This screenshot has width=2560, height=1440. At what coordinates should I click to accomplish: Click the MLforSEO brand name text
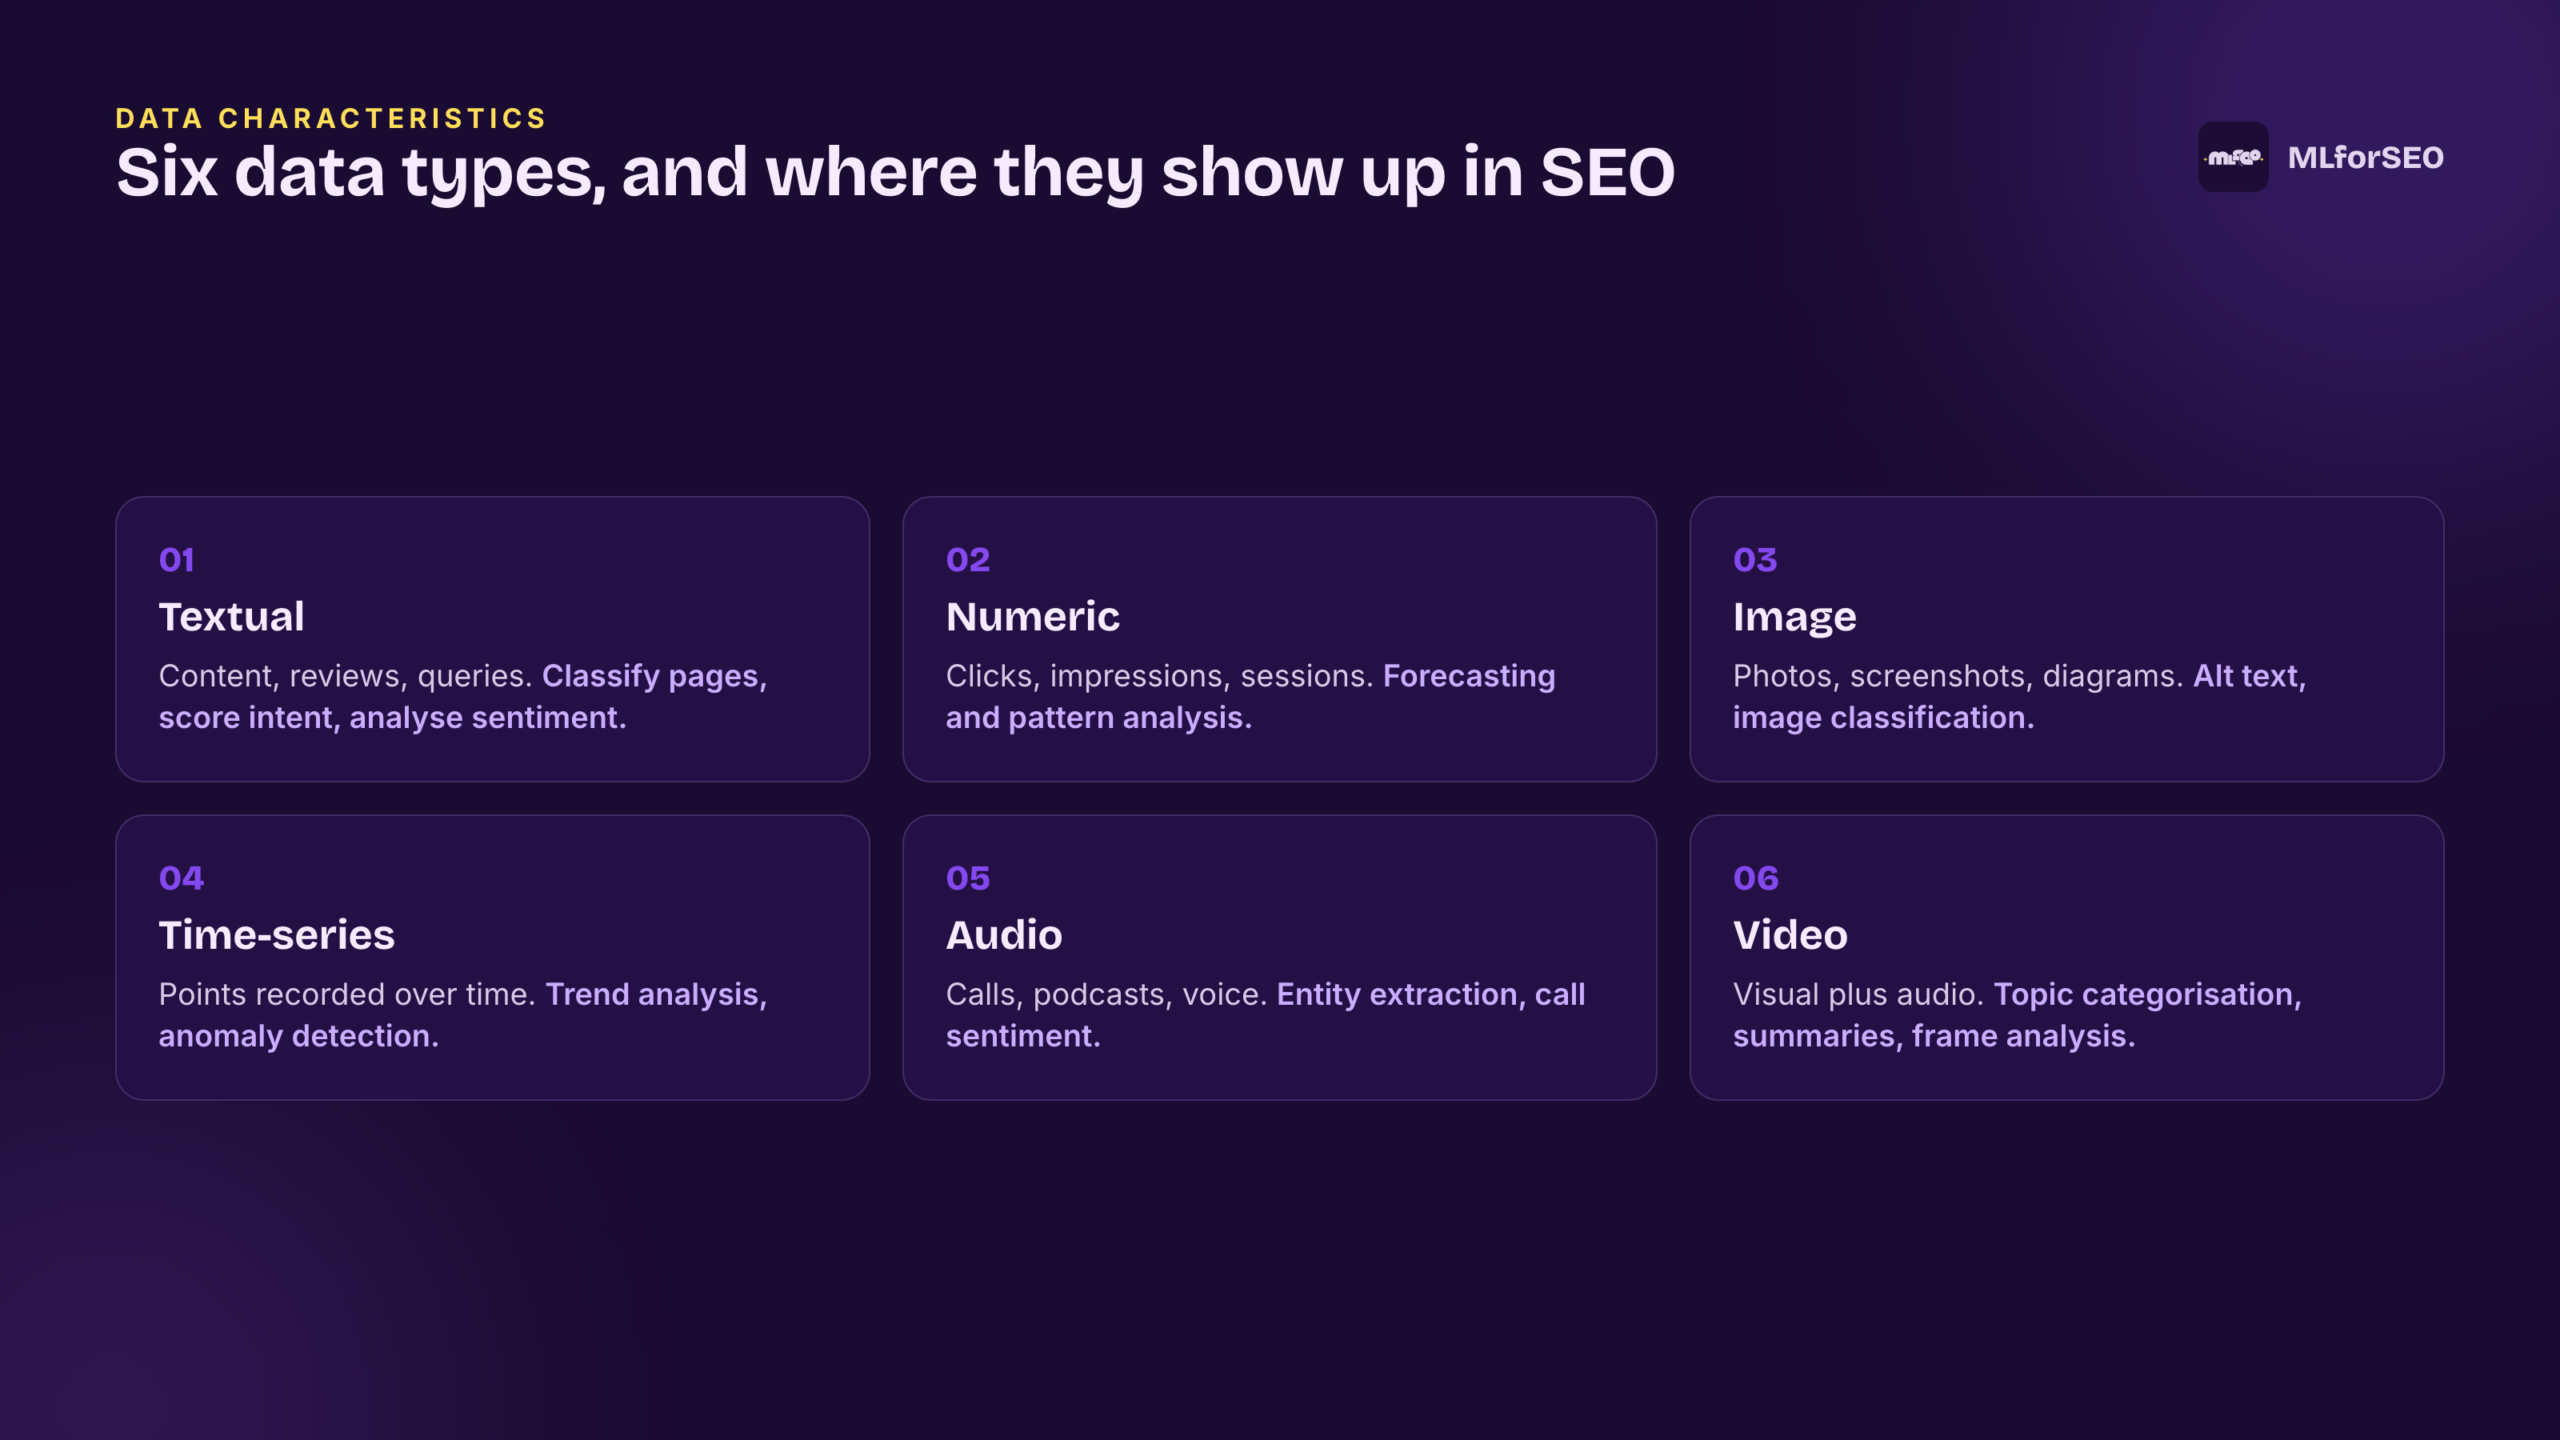pos(2365,158)
